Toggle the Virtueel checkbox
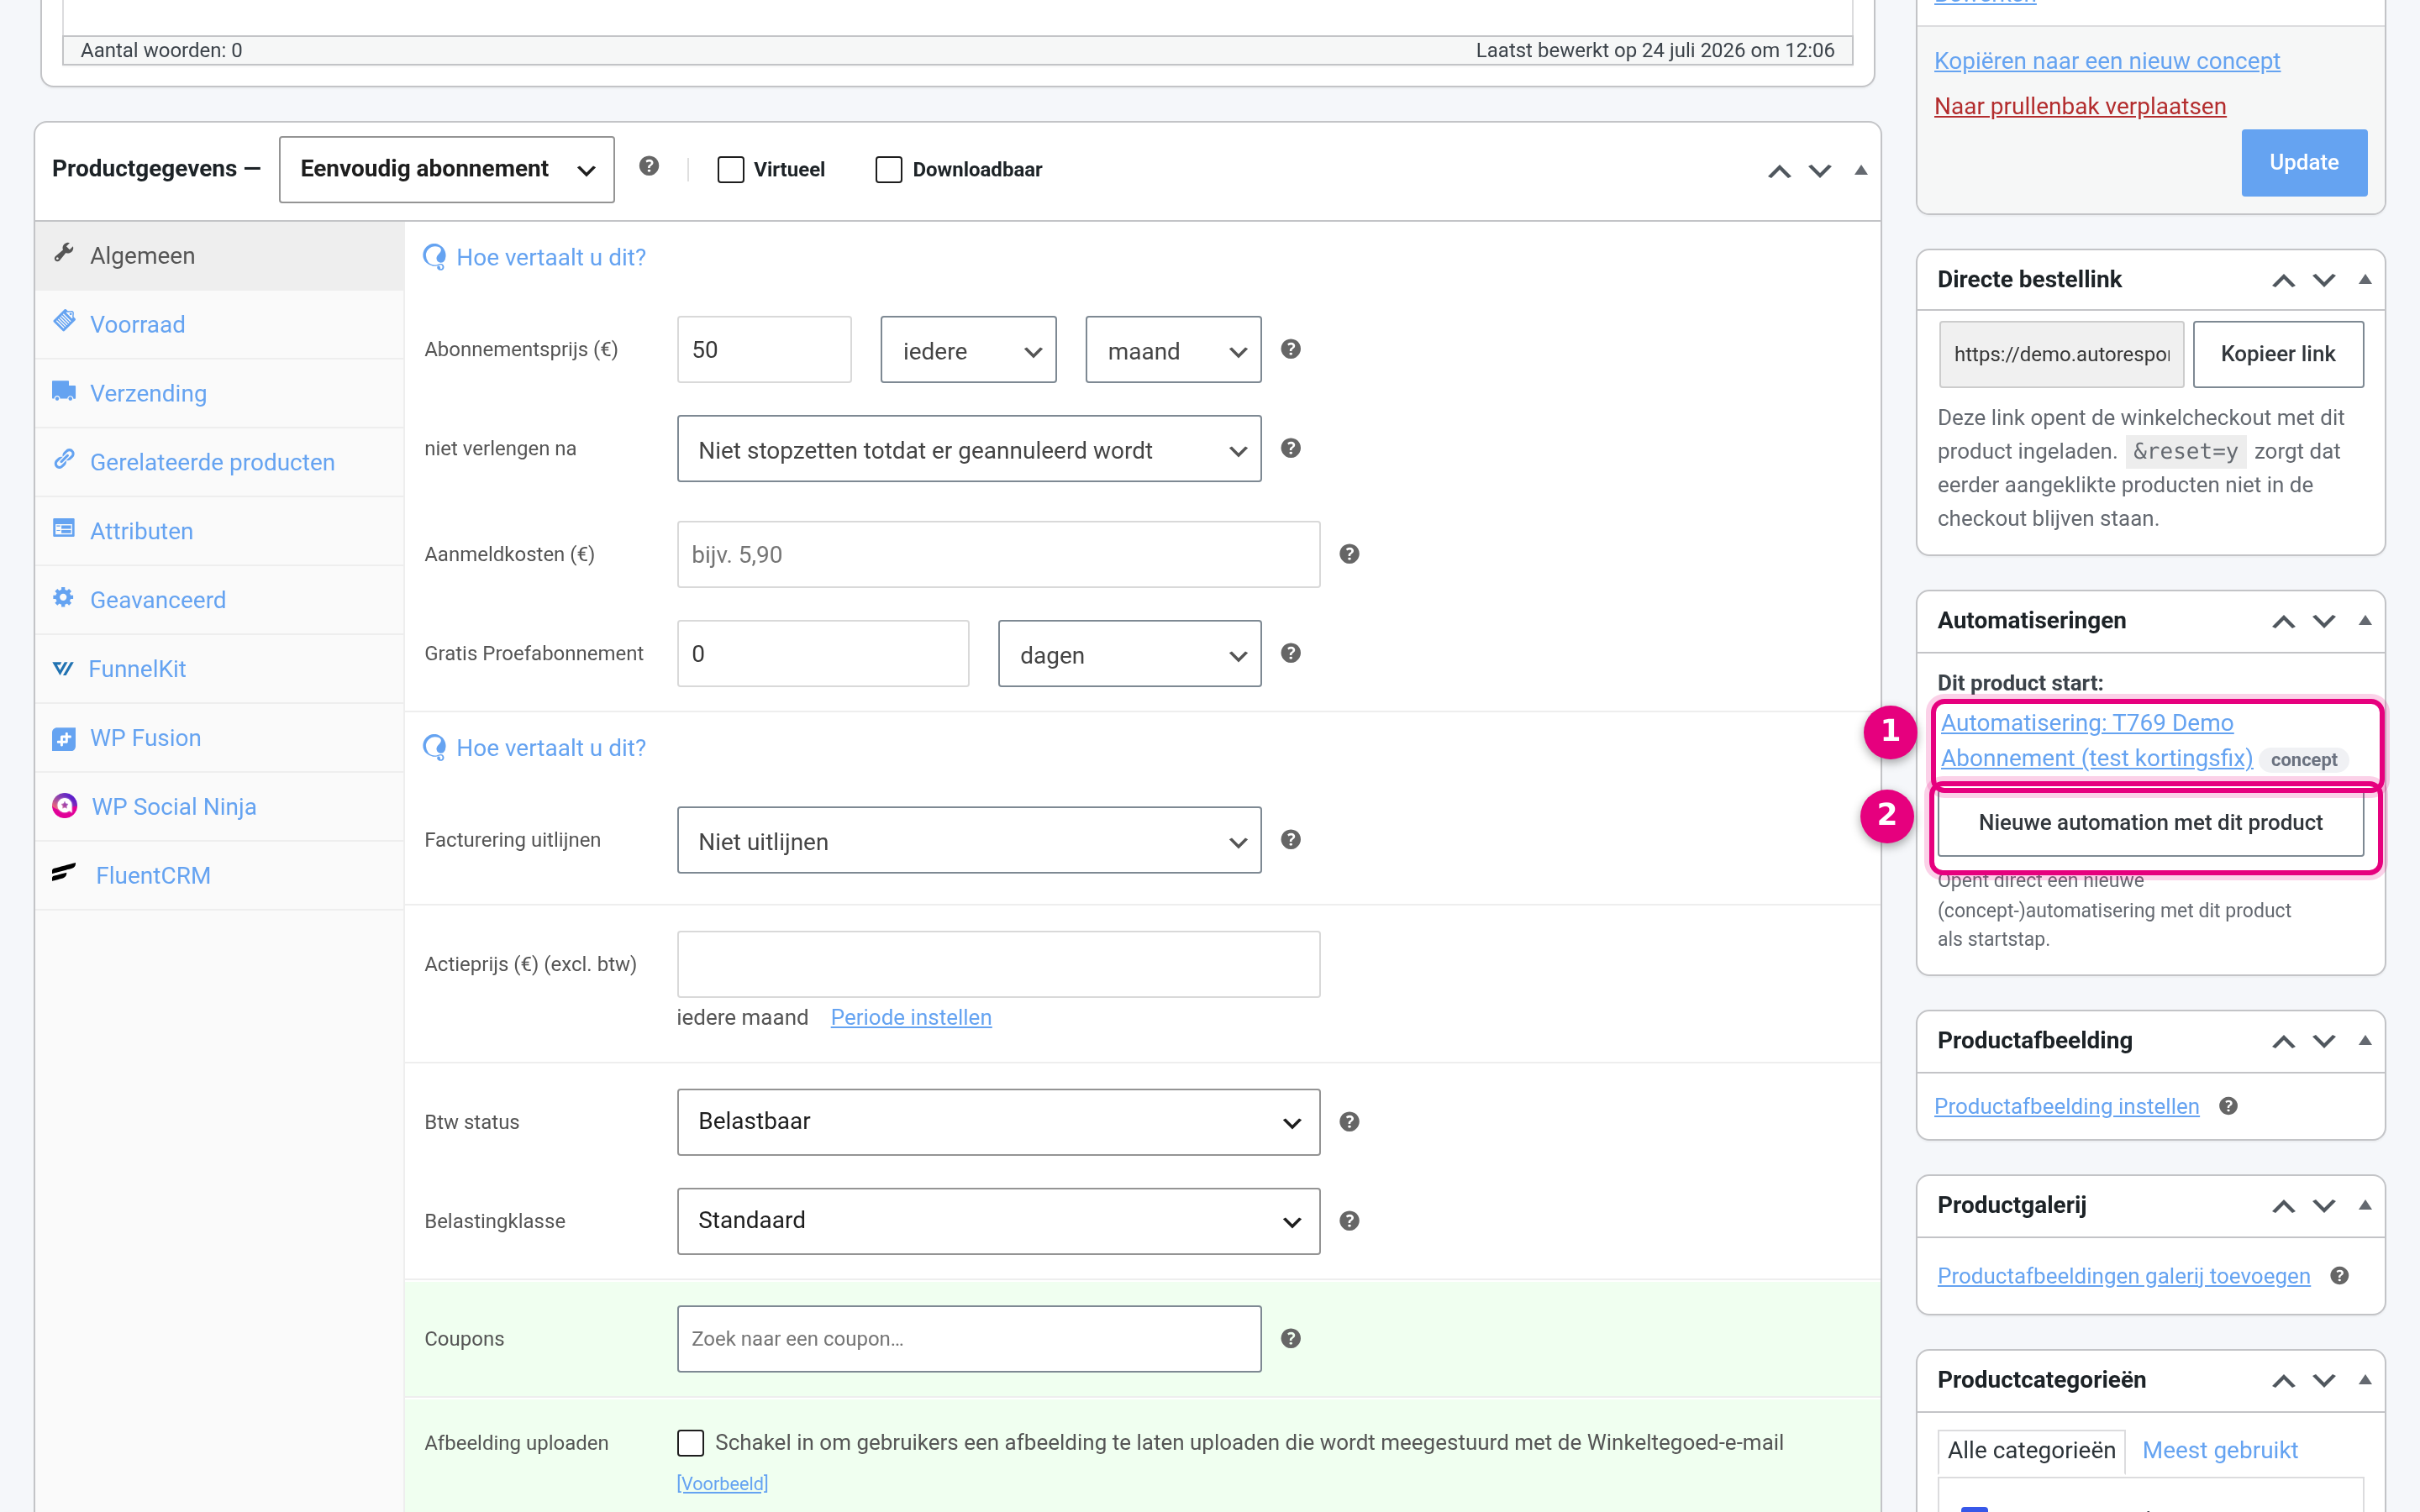 (x=731, y=169)
